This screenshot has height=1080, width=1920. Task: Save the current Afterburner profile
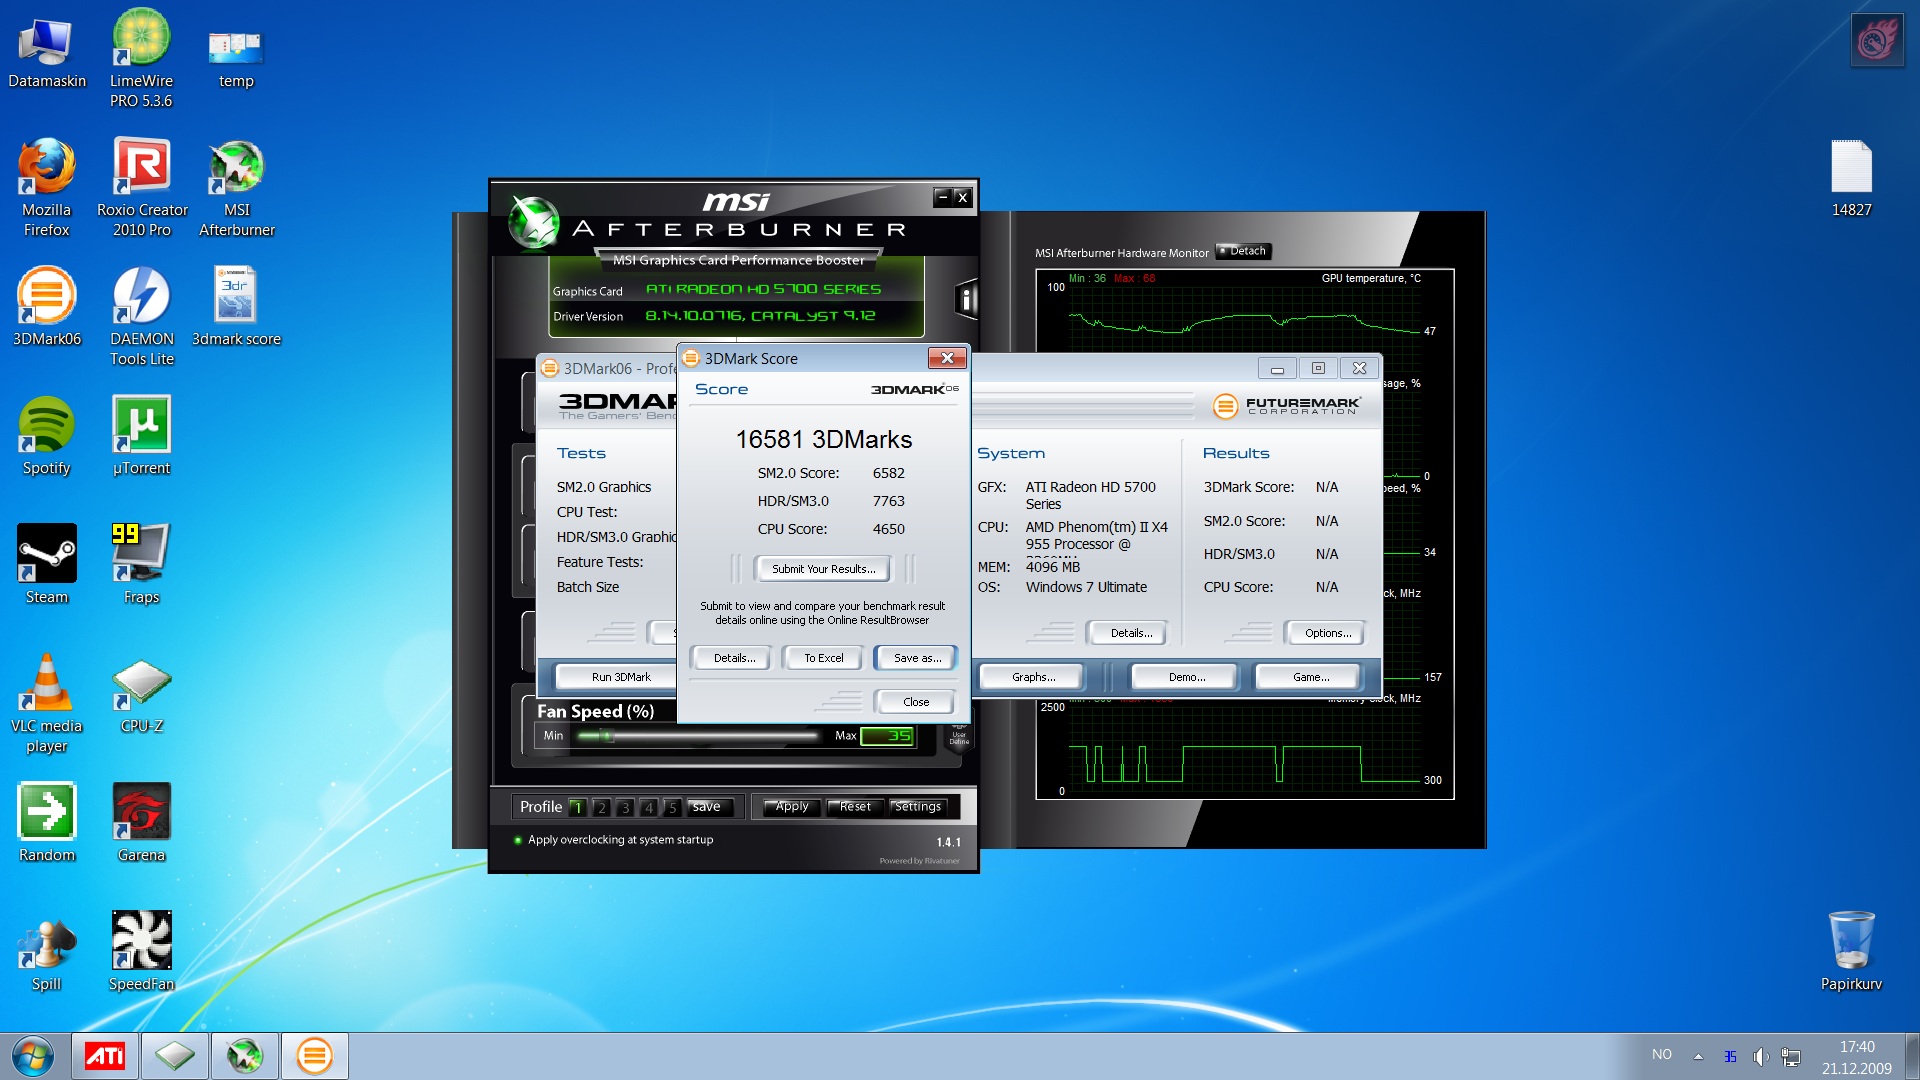coord(709,807)
